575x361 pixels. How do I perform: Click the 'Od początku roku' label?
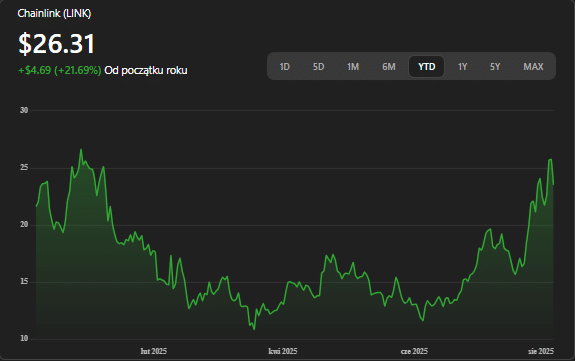146,70
